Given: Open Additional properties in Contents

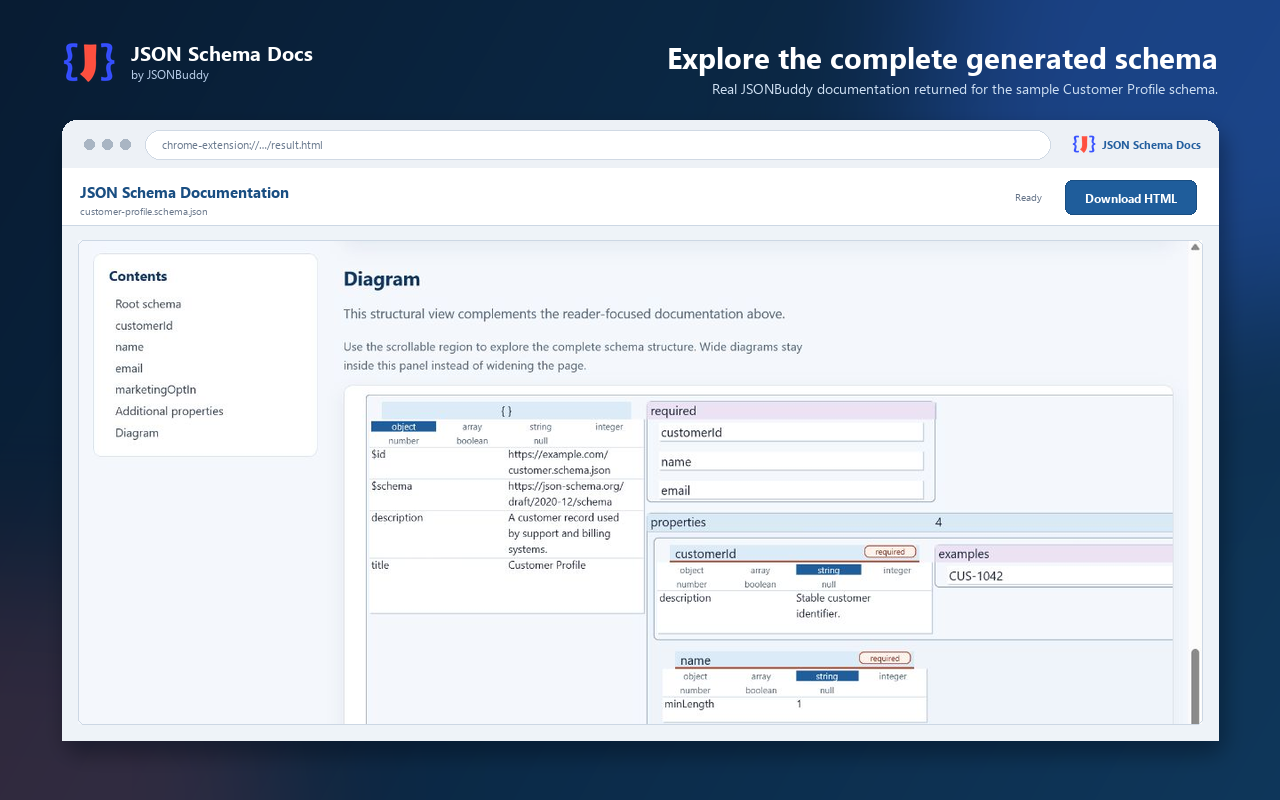Looking at the screenshot, I should (169, 411).
